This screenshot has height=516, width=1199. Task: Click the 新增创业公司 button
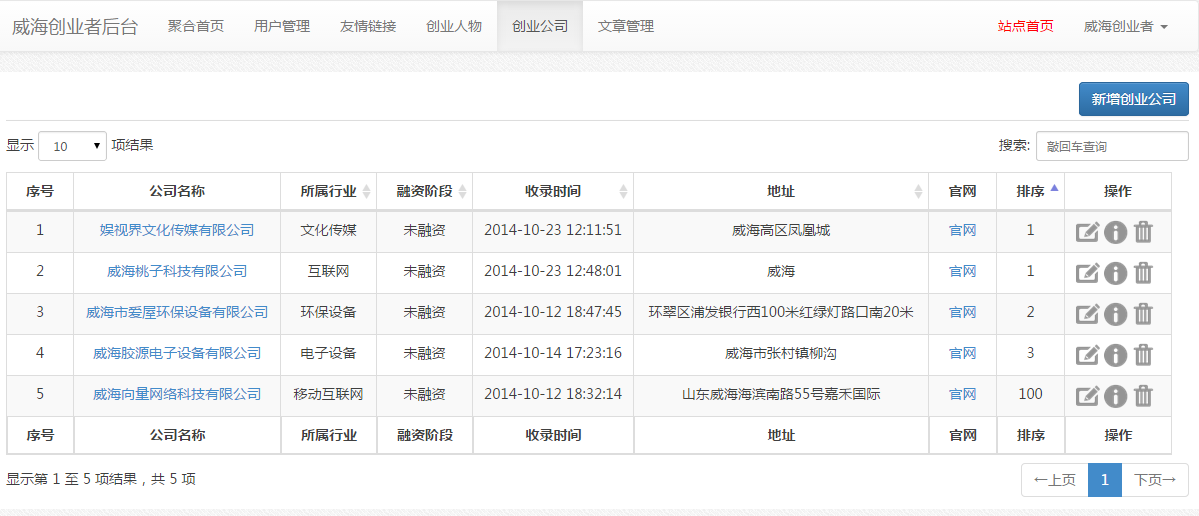[x=1133, y=99]
